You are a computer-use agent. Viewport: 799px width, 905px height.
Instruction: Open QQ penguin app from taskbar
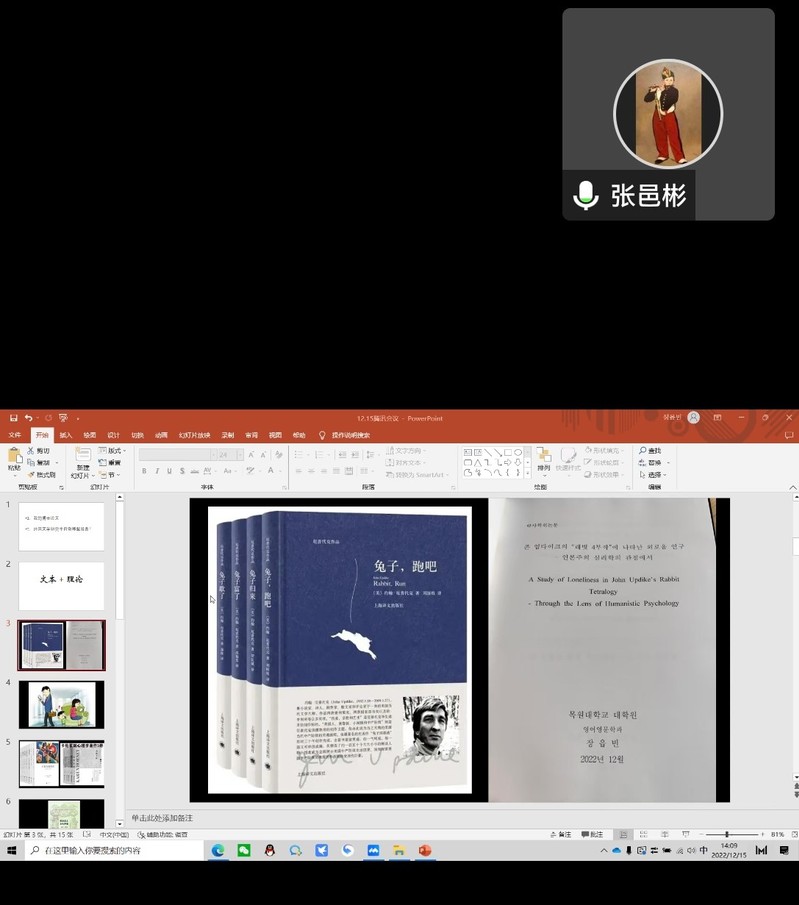tap(270, 850)
